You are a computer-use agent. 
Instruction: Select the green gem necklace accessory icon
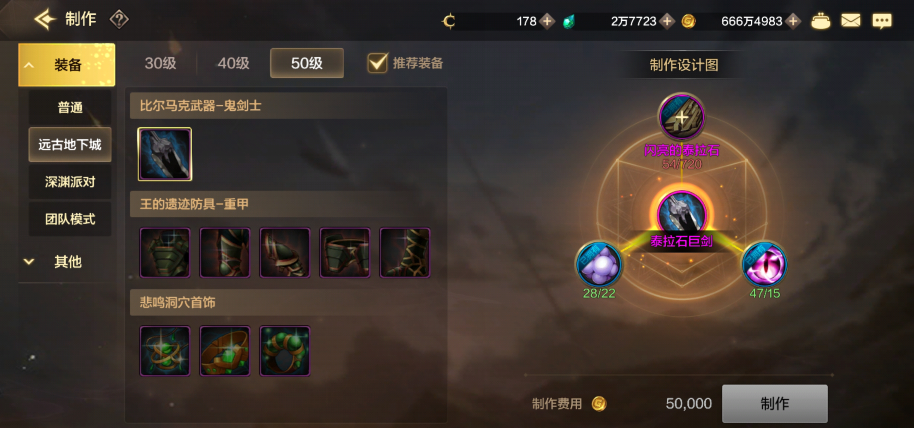coord(165,351)
